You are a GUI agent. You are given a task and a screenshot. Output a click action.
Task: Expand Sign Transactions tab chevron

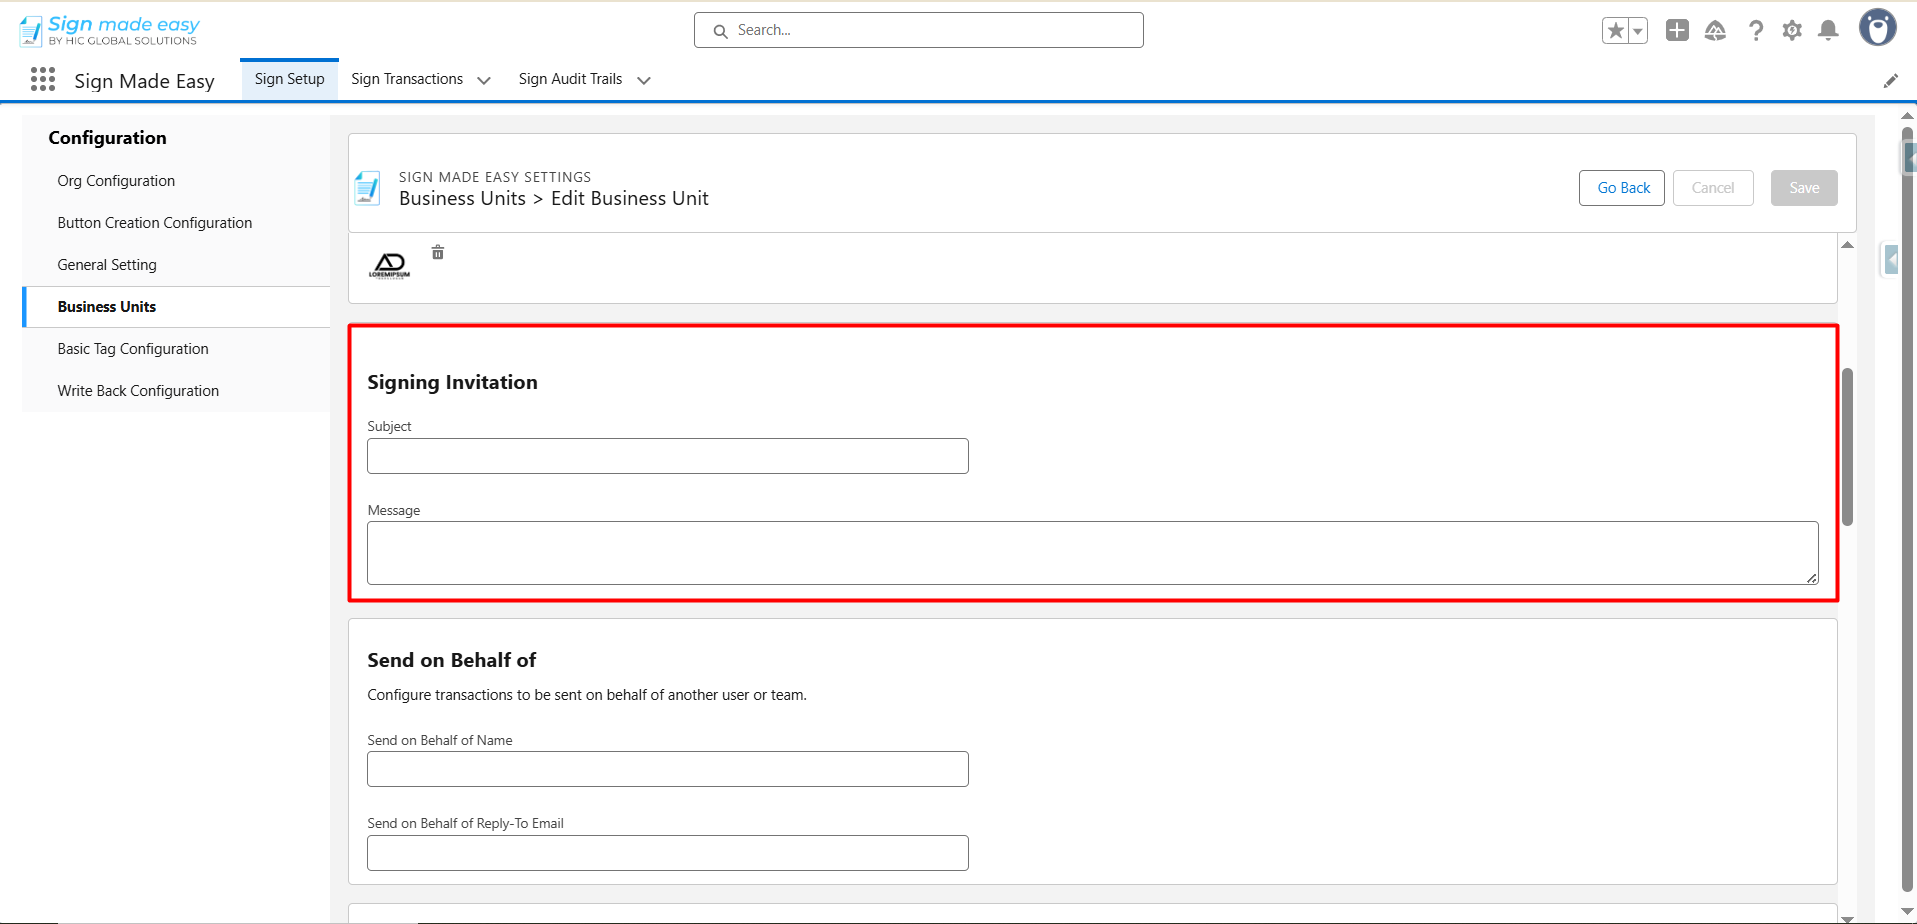(x=484, y=81)
